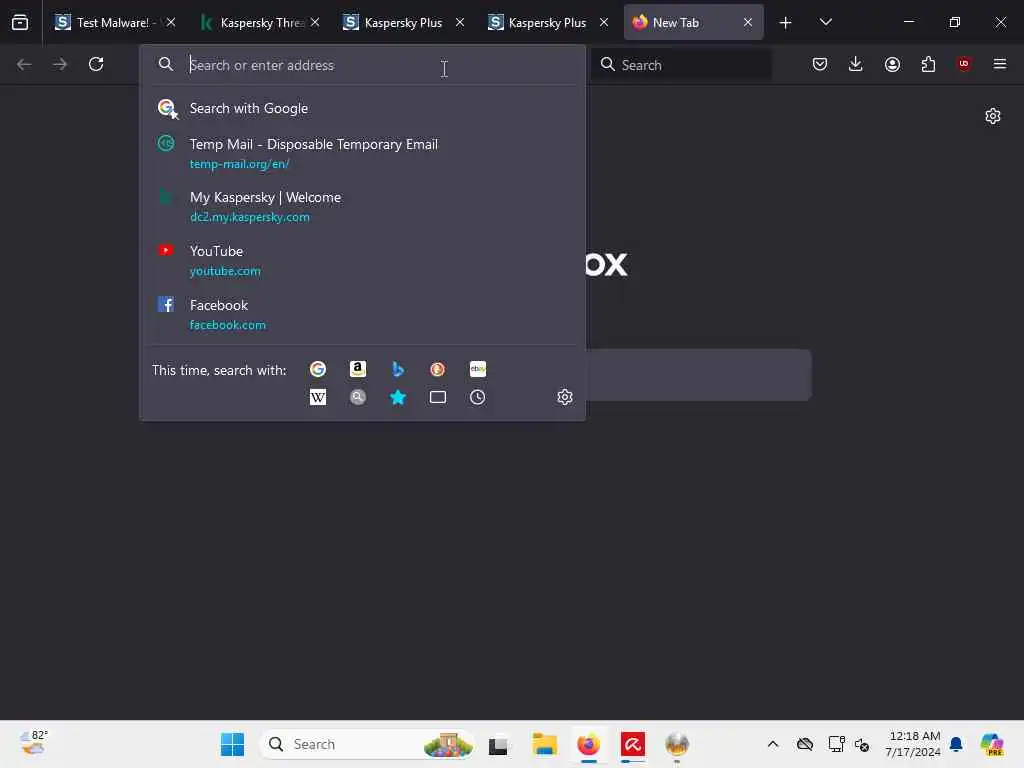Focus the toolbar Search box
The width and height of the screenshot is (1024, 768).
[x=682, y=65]
